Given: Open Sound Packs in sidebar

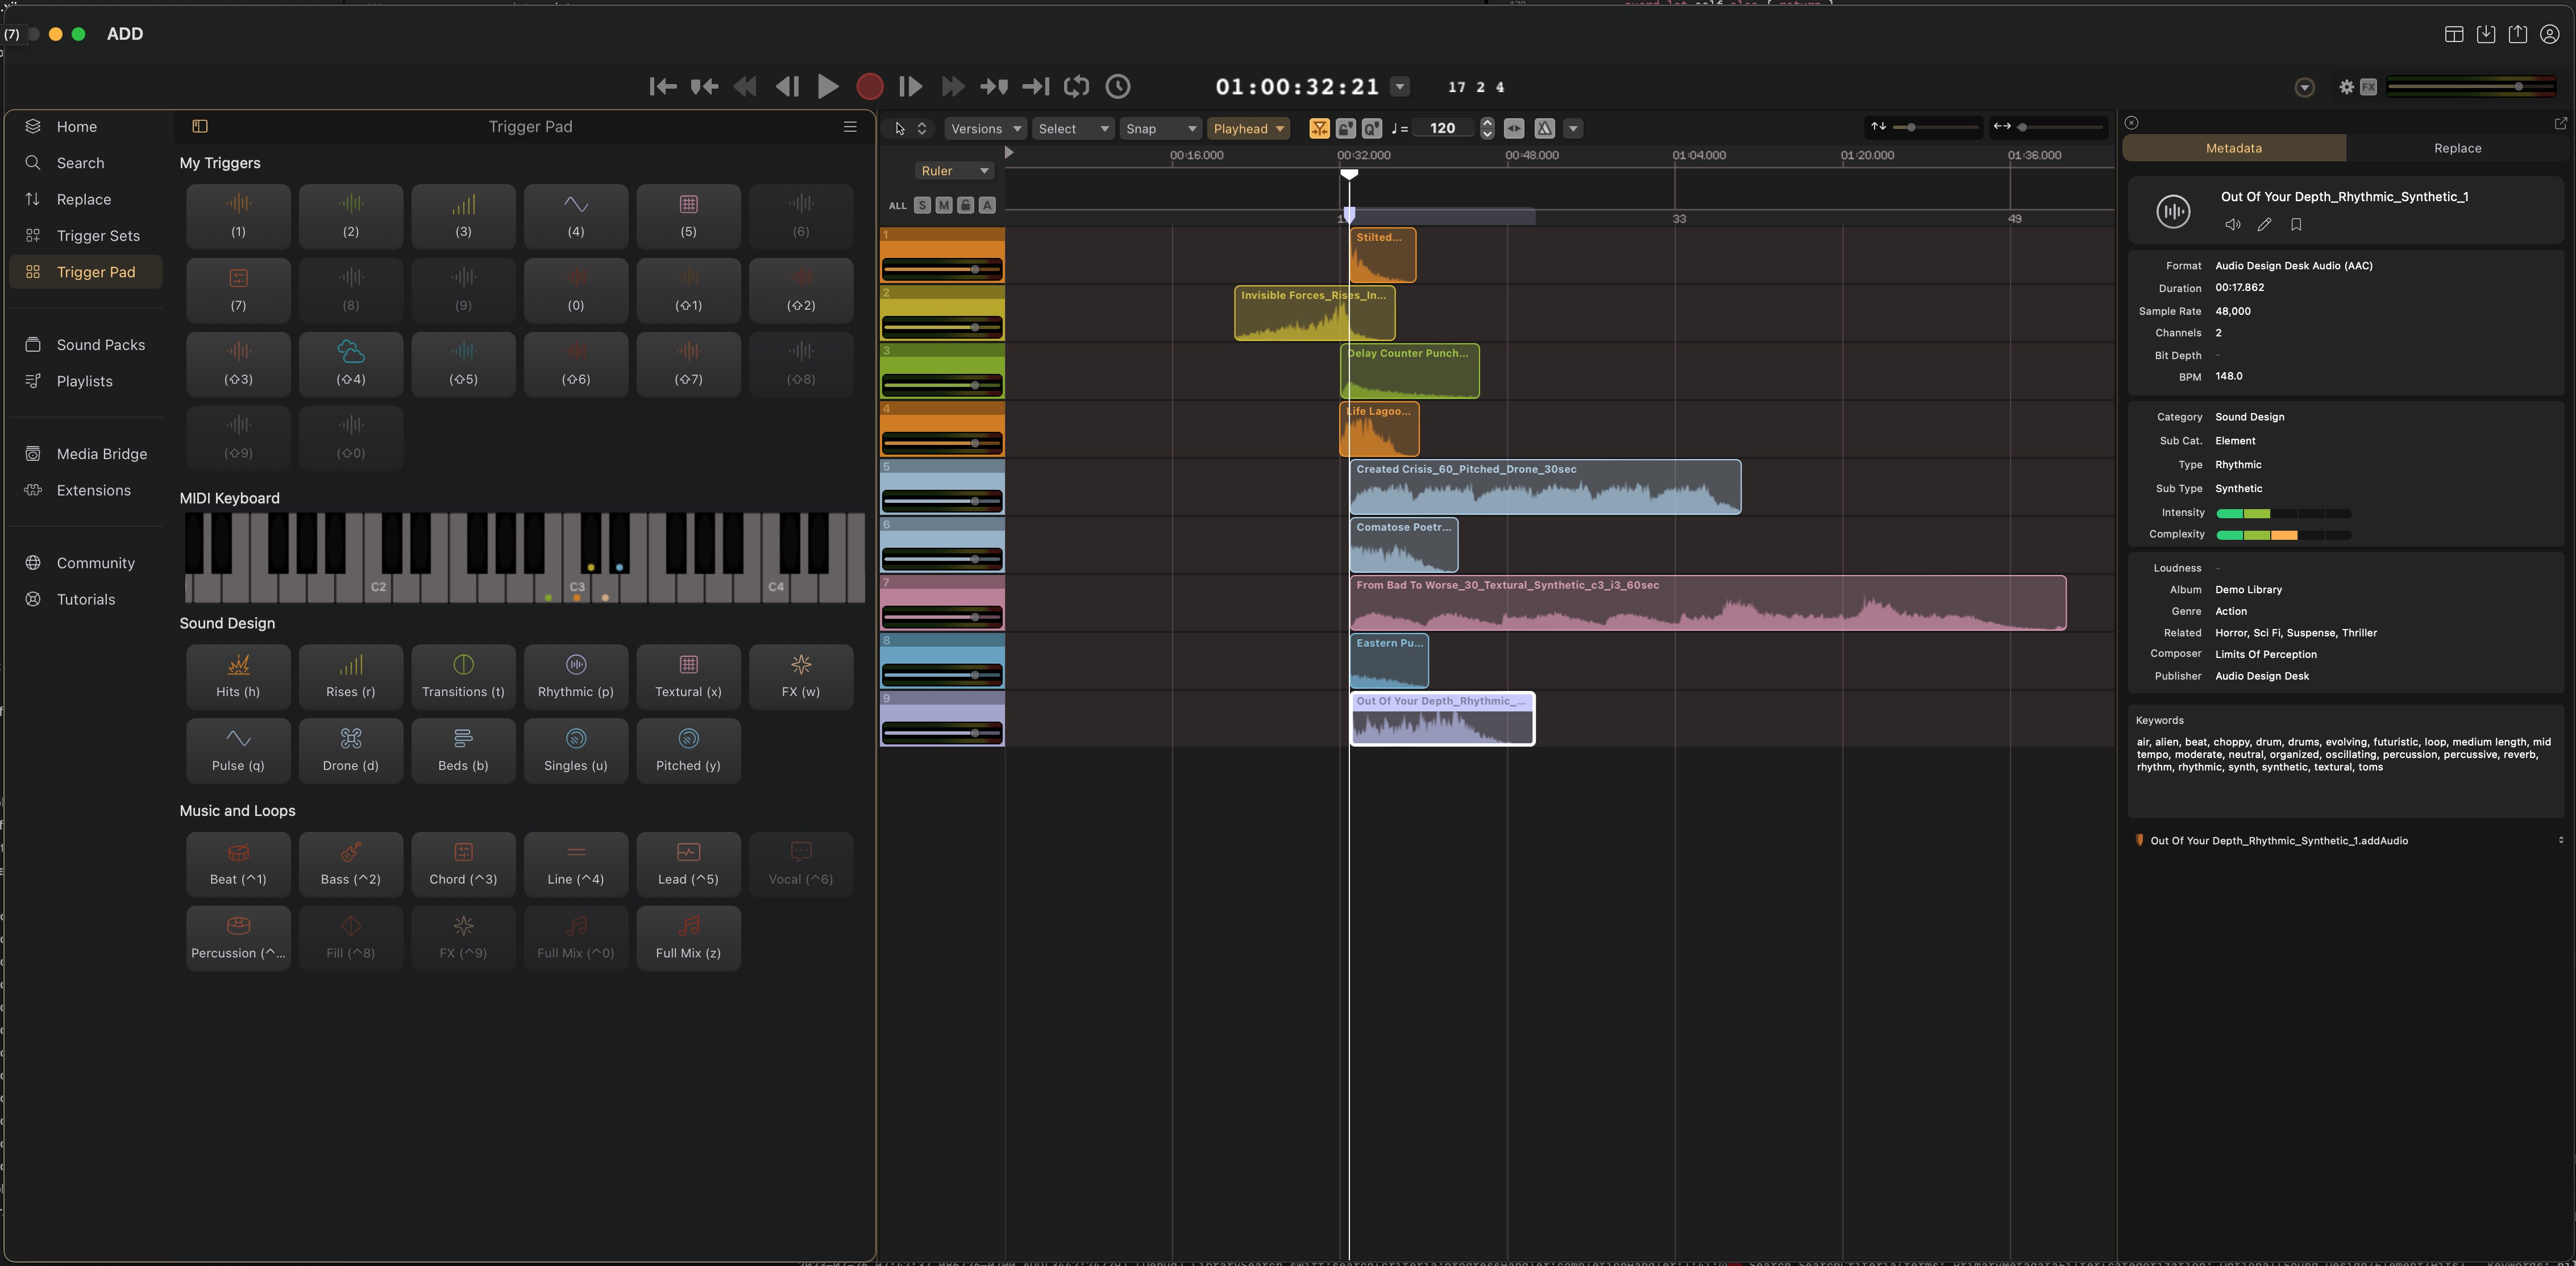Looking at the screenshot, I should click(x=100, y=345).
